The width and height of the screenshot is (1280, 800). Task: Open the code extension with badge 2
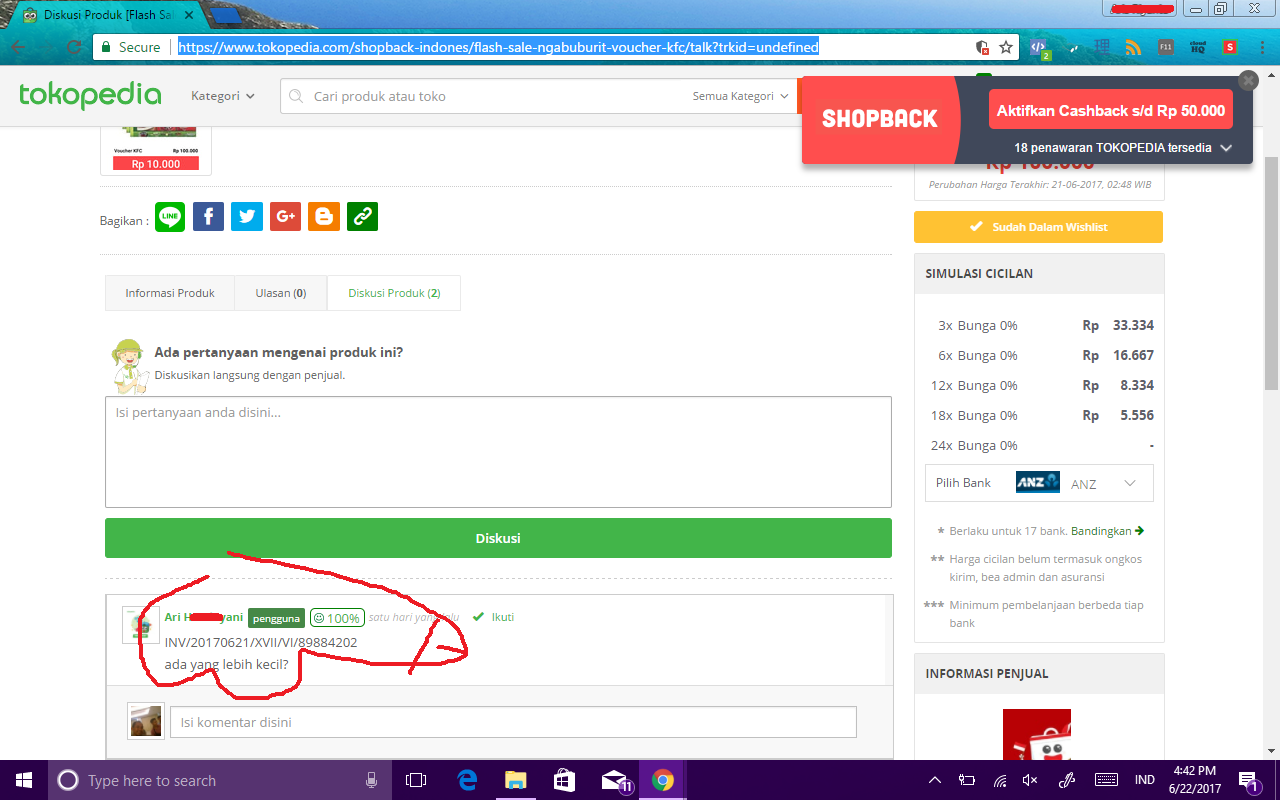(1039, 47)
